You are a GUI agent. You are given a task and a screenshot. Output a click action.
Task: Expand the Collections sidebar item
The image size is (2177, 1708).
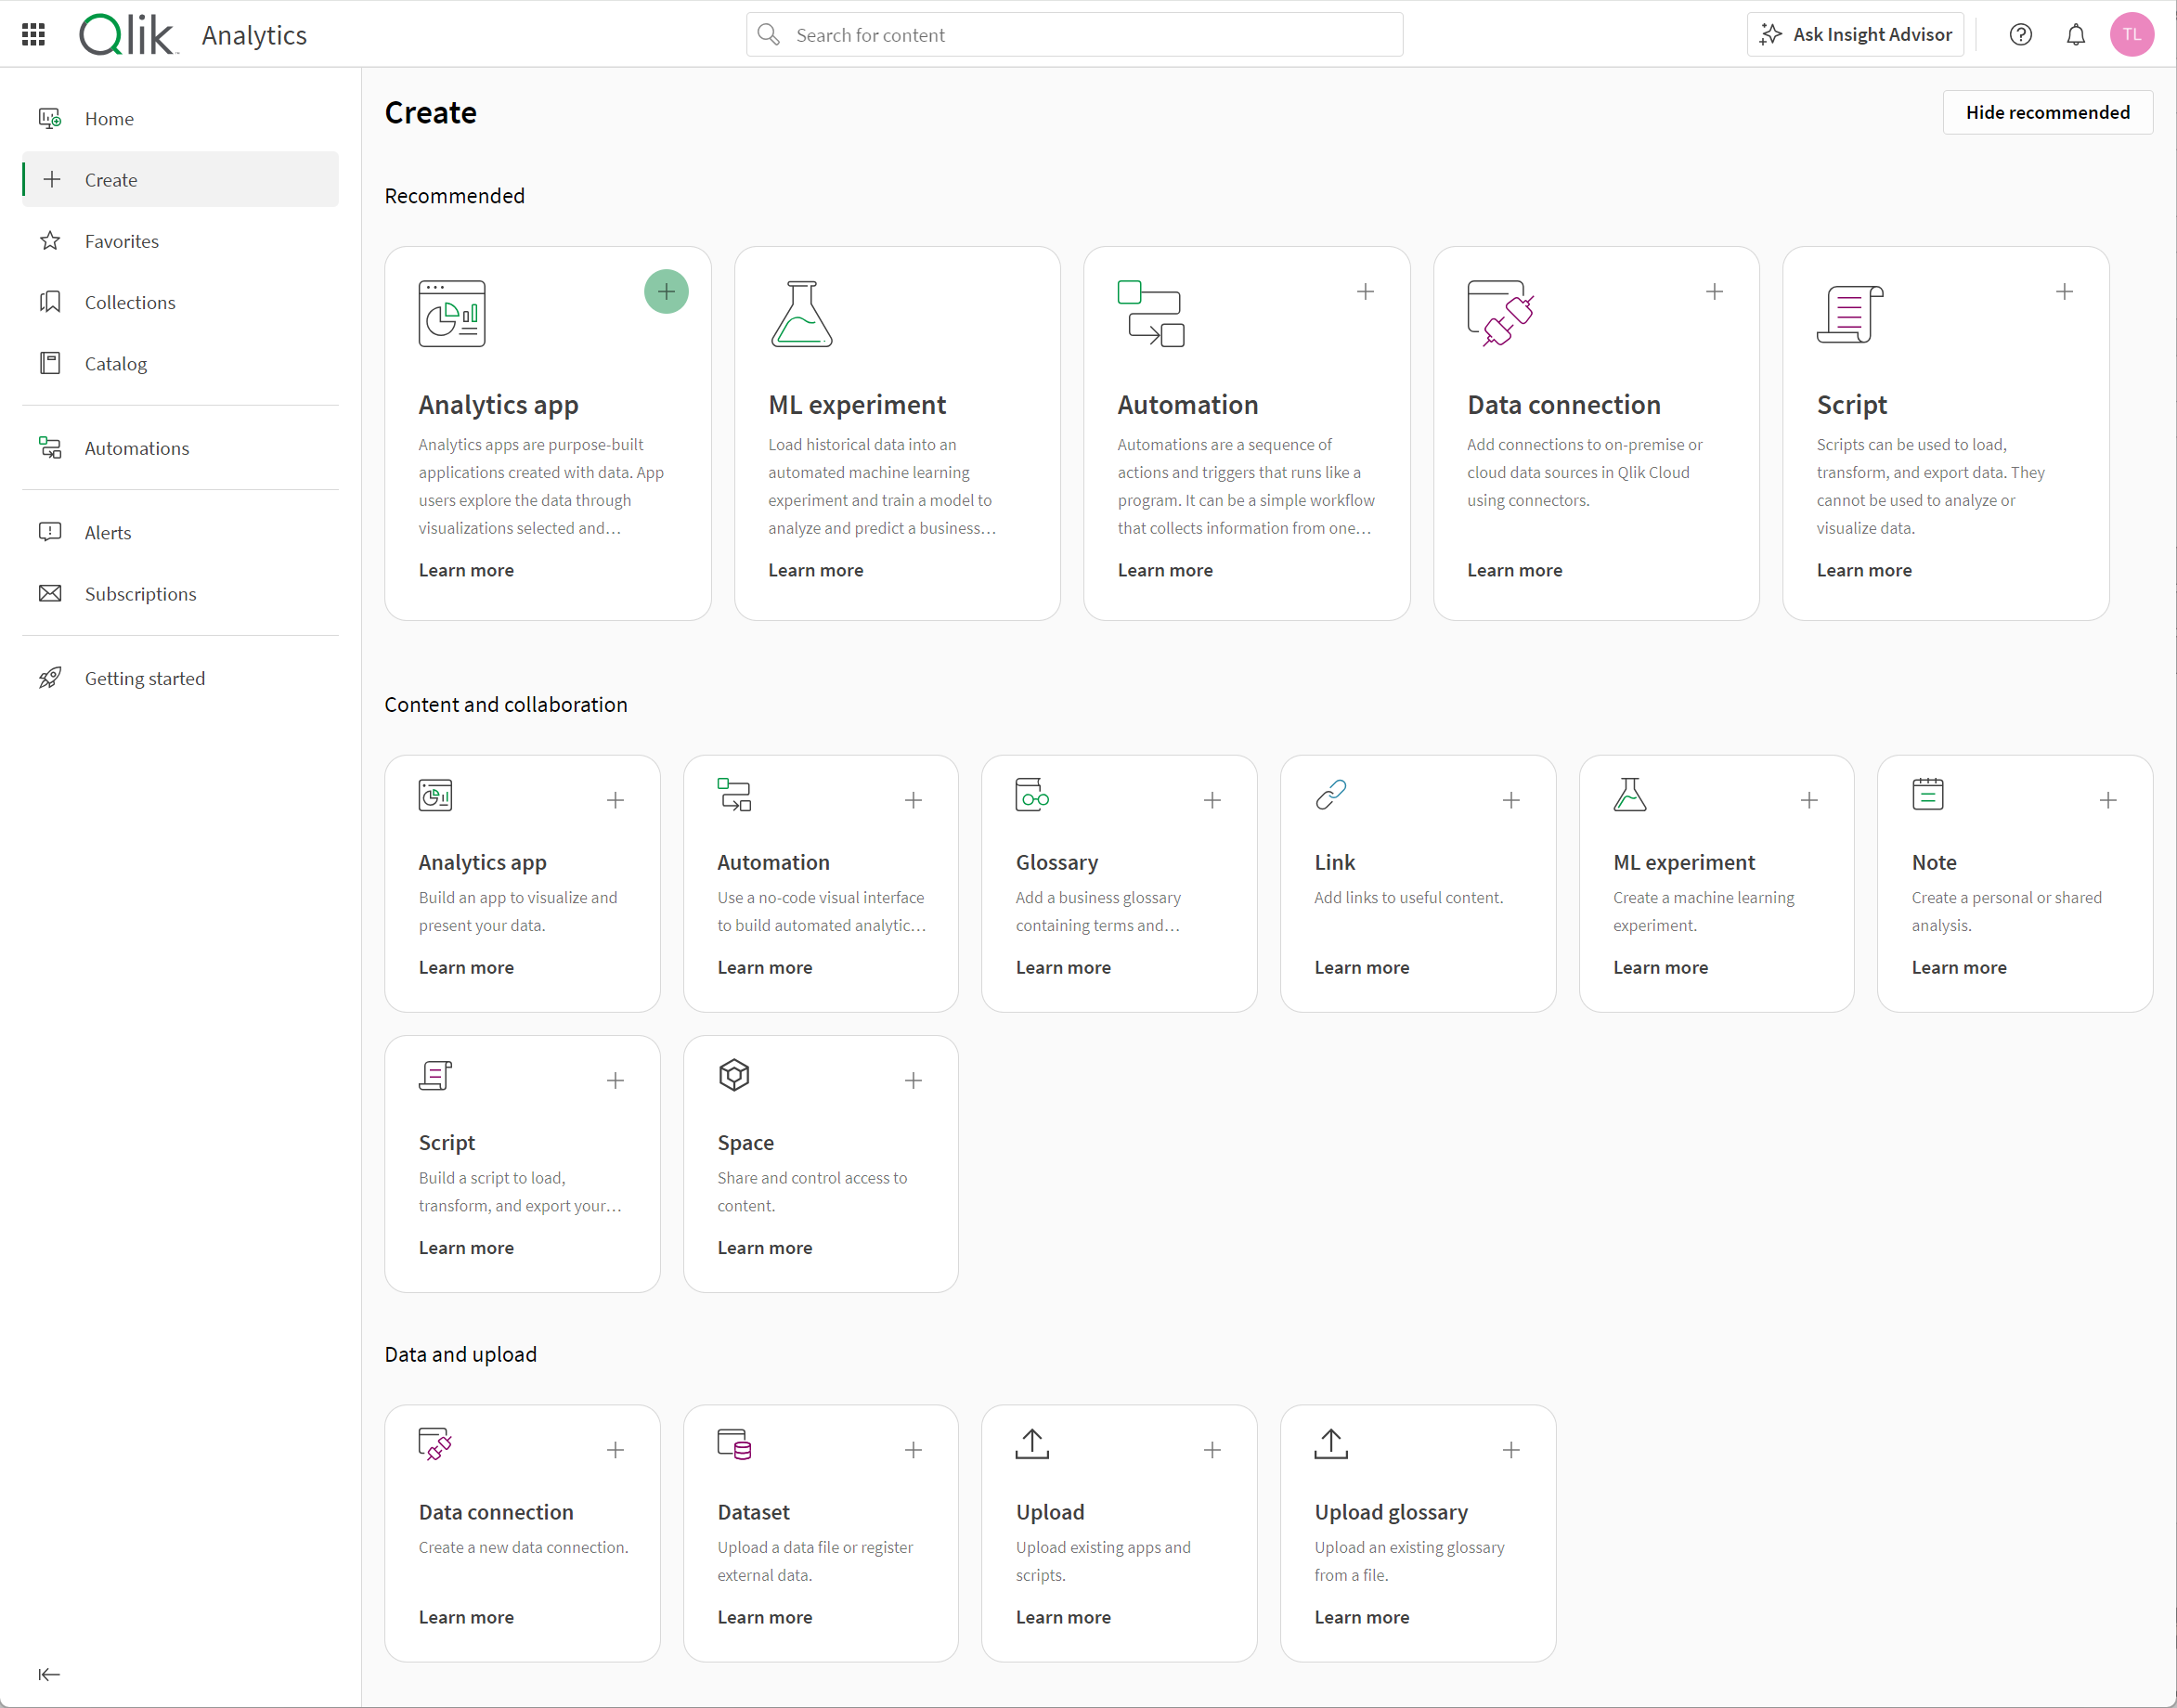tap(129, 302)
